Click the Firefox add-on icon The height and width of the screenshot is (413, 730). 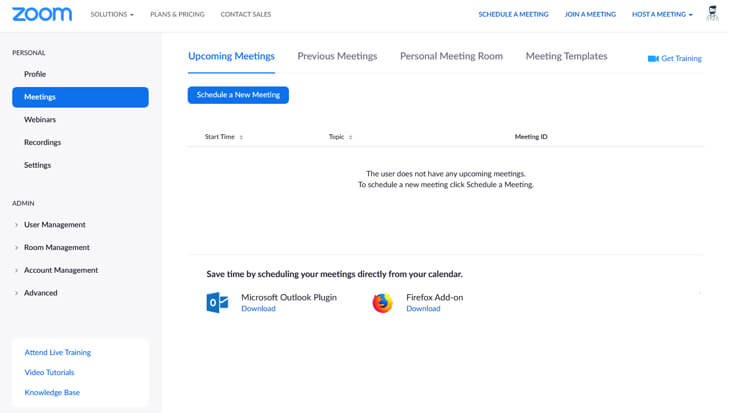[x=382, y=303]
